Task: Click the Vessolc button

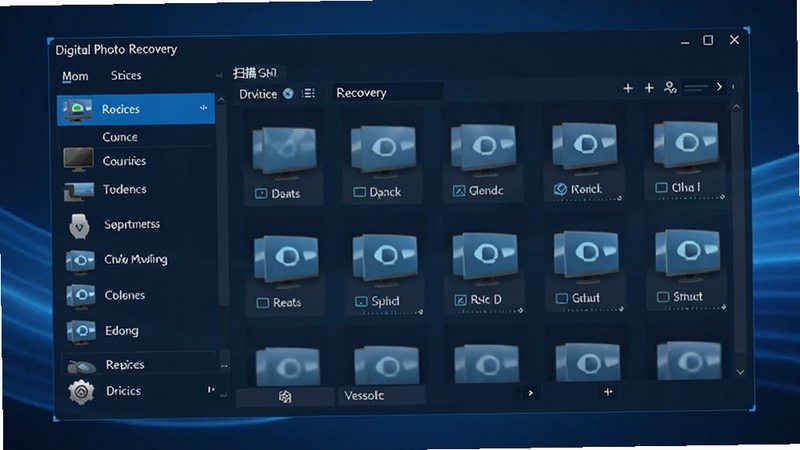Action: click(x=381, y=395)
